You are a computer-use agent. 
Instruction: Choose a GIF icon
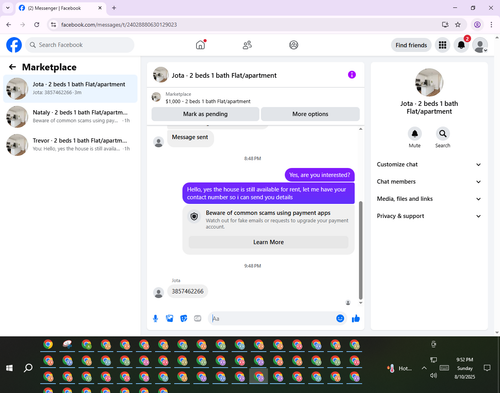tap(198, 319)
